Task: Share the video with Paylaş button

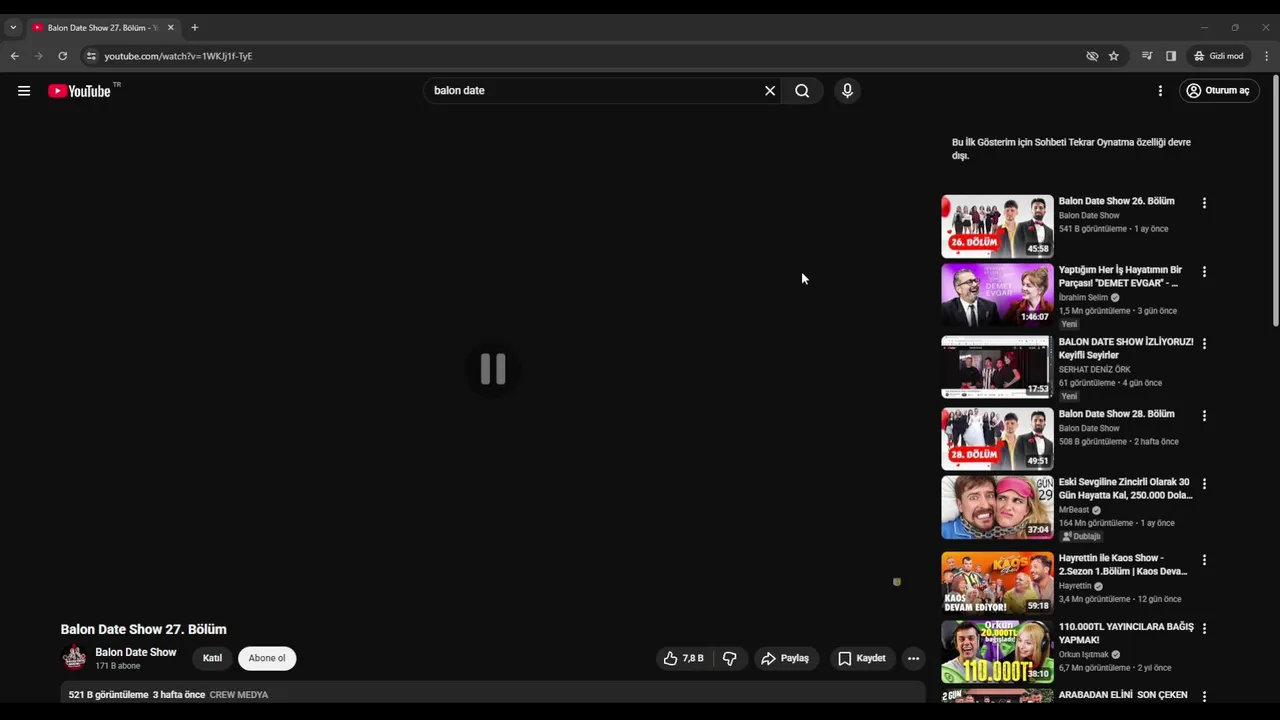Action: 785,658
